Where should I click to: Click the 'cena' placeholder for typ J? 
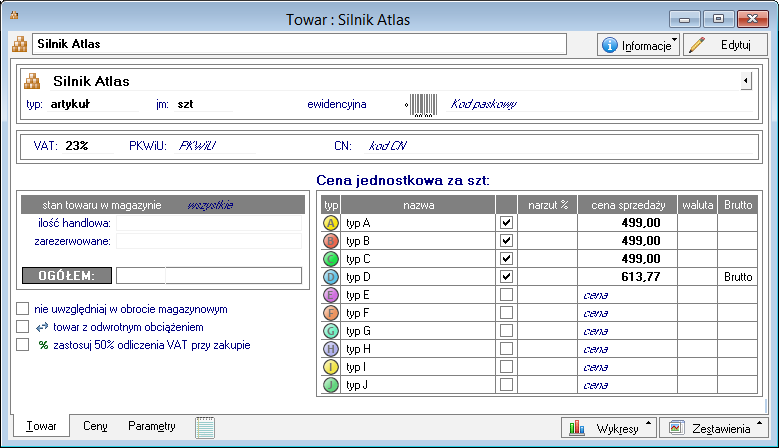596,385
